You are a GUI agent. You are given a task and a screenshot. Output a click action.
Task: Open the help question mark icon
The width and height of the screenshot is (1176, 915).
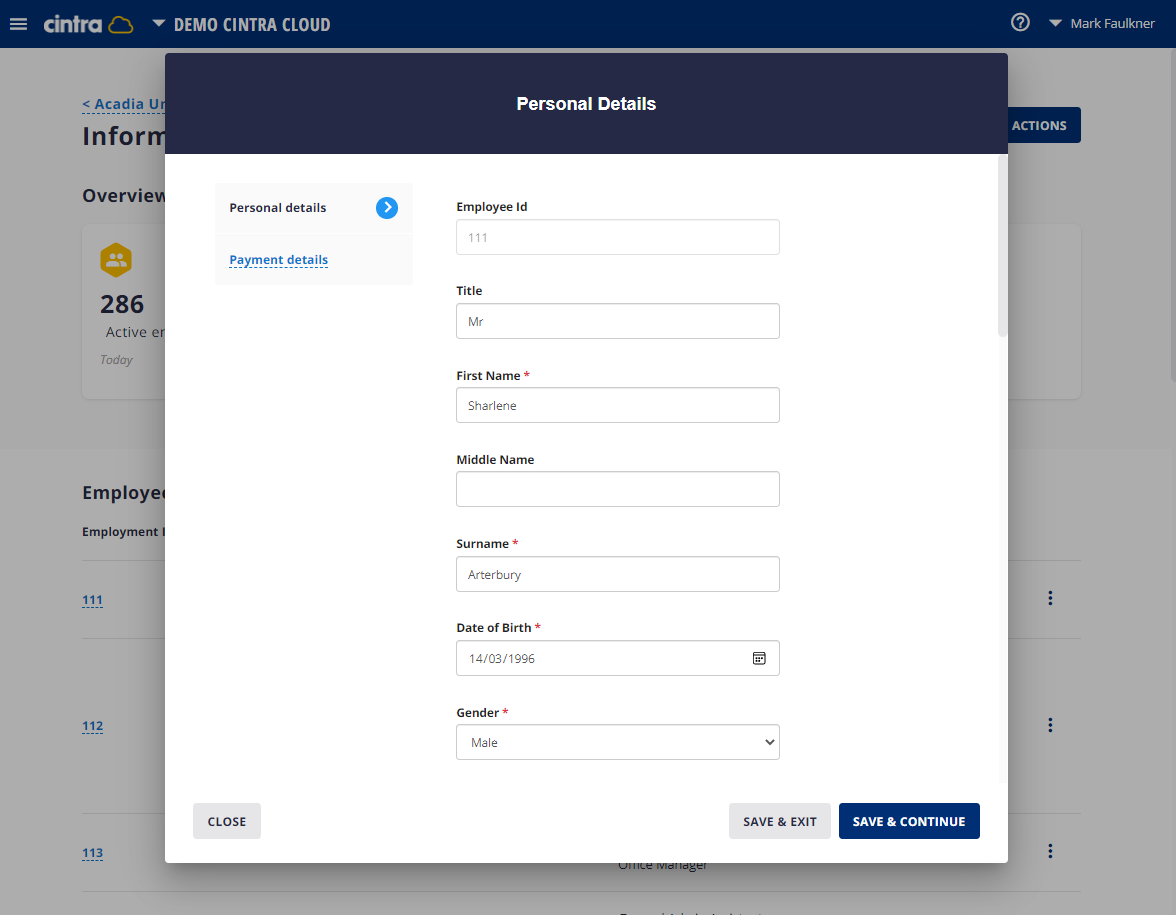pos(1020,22)
